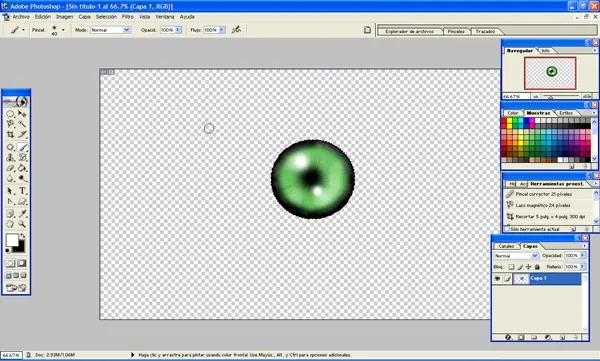Select the Crop tool

10,134
